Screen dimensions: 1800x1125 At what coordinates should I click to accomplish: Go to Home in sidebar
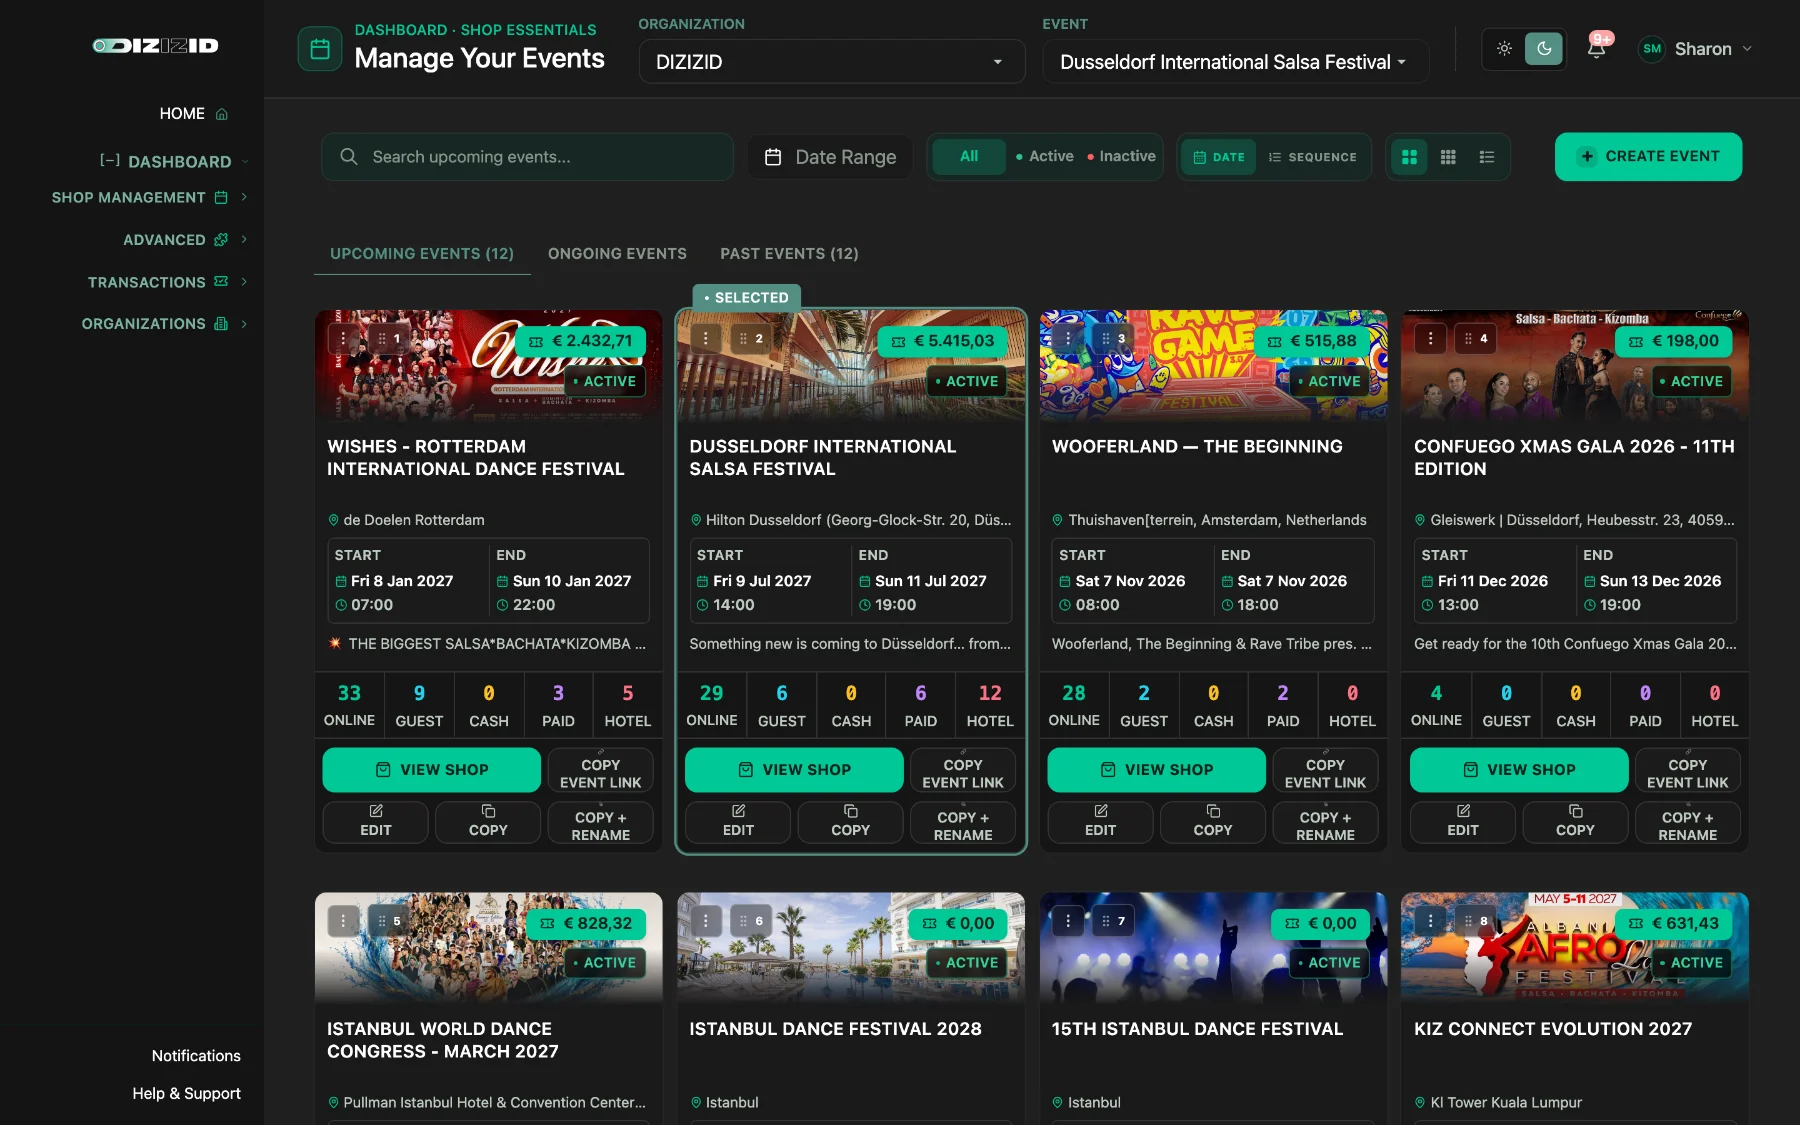(x=194, y=114)
